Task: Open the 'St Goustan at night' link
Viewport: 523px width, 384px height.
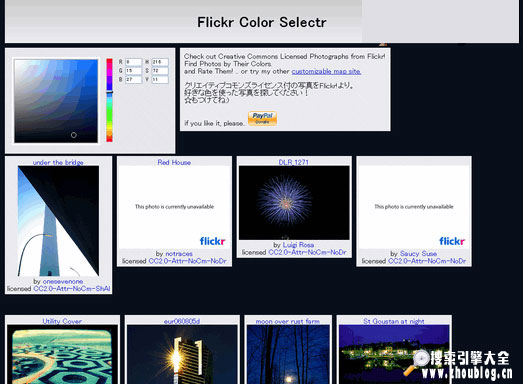Action: [x=394, y=321]
